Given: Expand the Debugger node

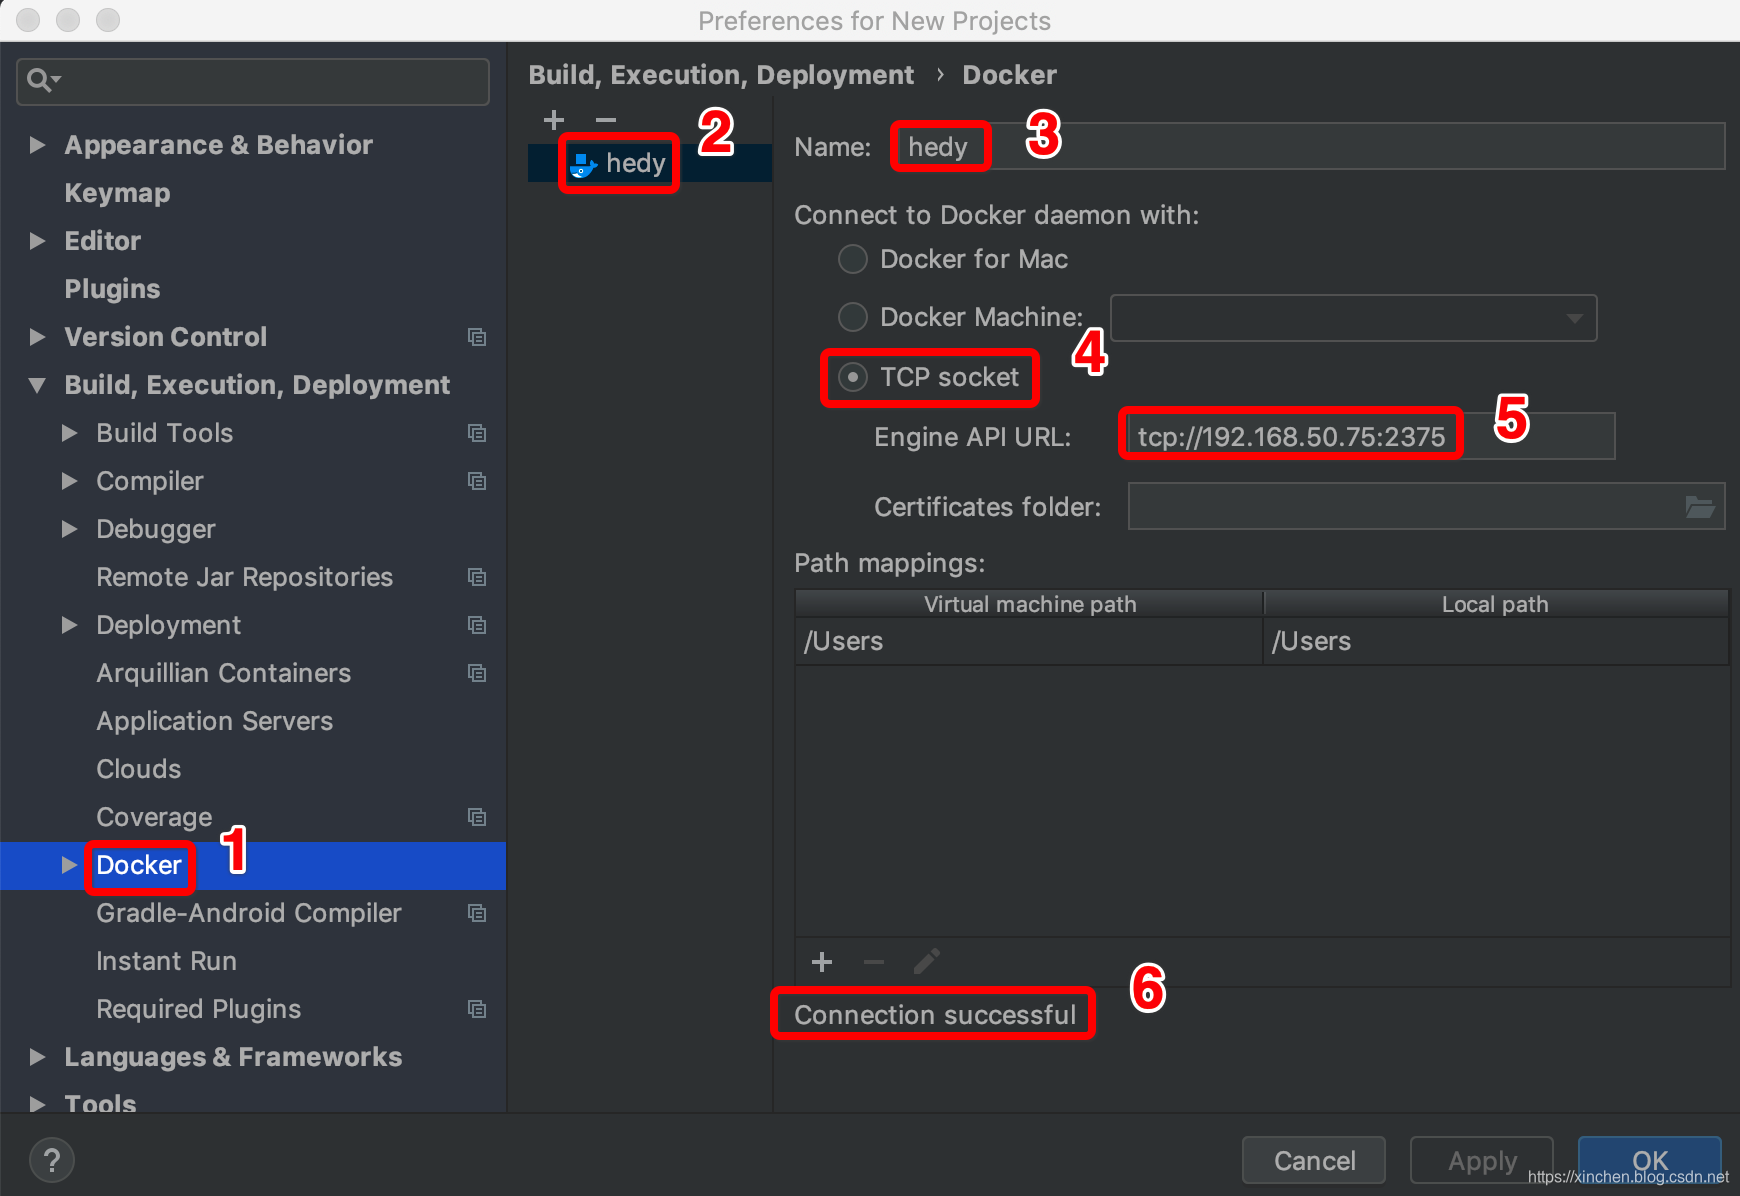Looking at the screenshot, I should (70, 529).
